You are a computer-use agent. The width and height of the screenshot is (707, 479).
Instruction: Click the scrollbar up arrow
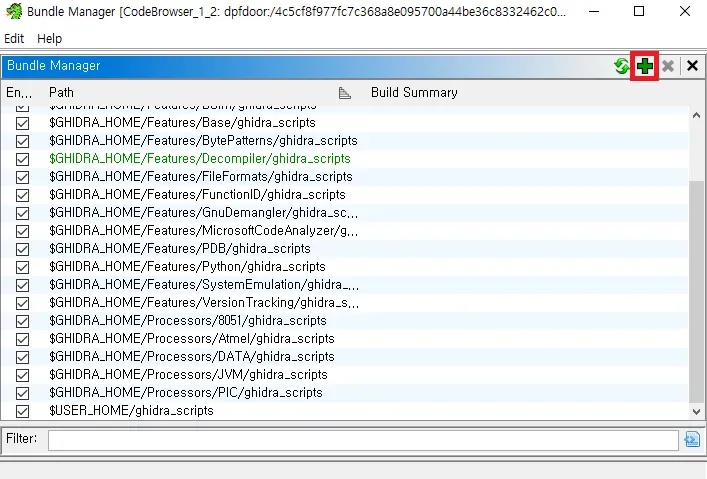click(x=696, y=115)
